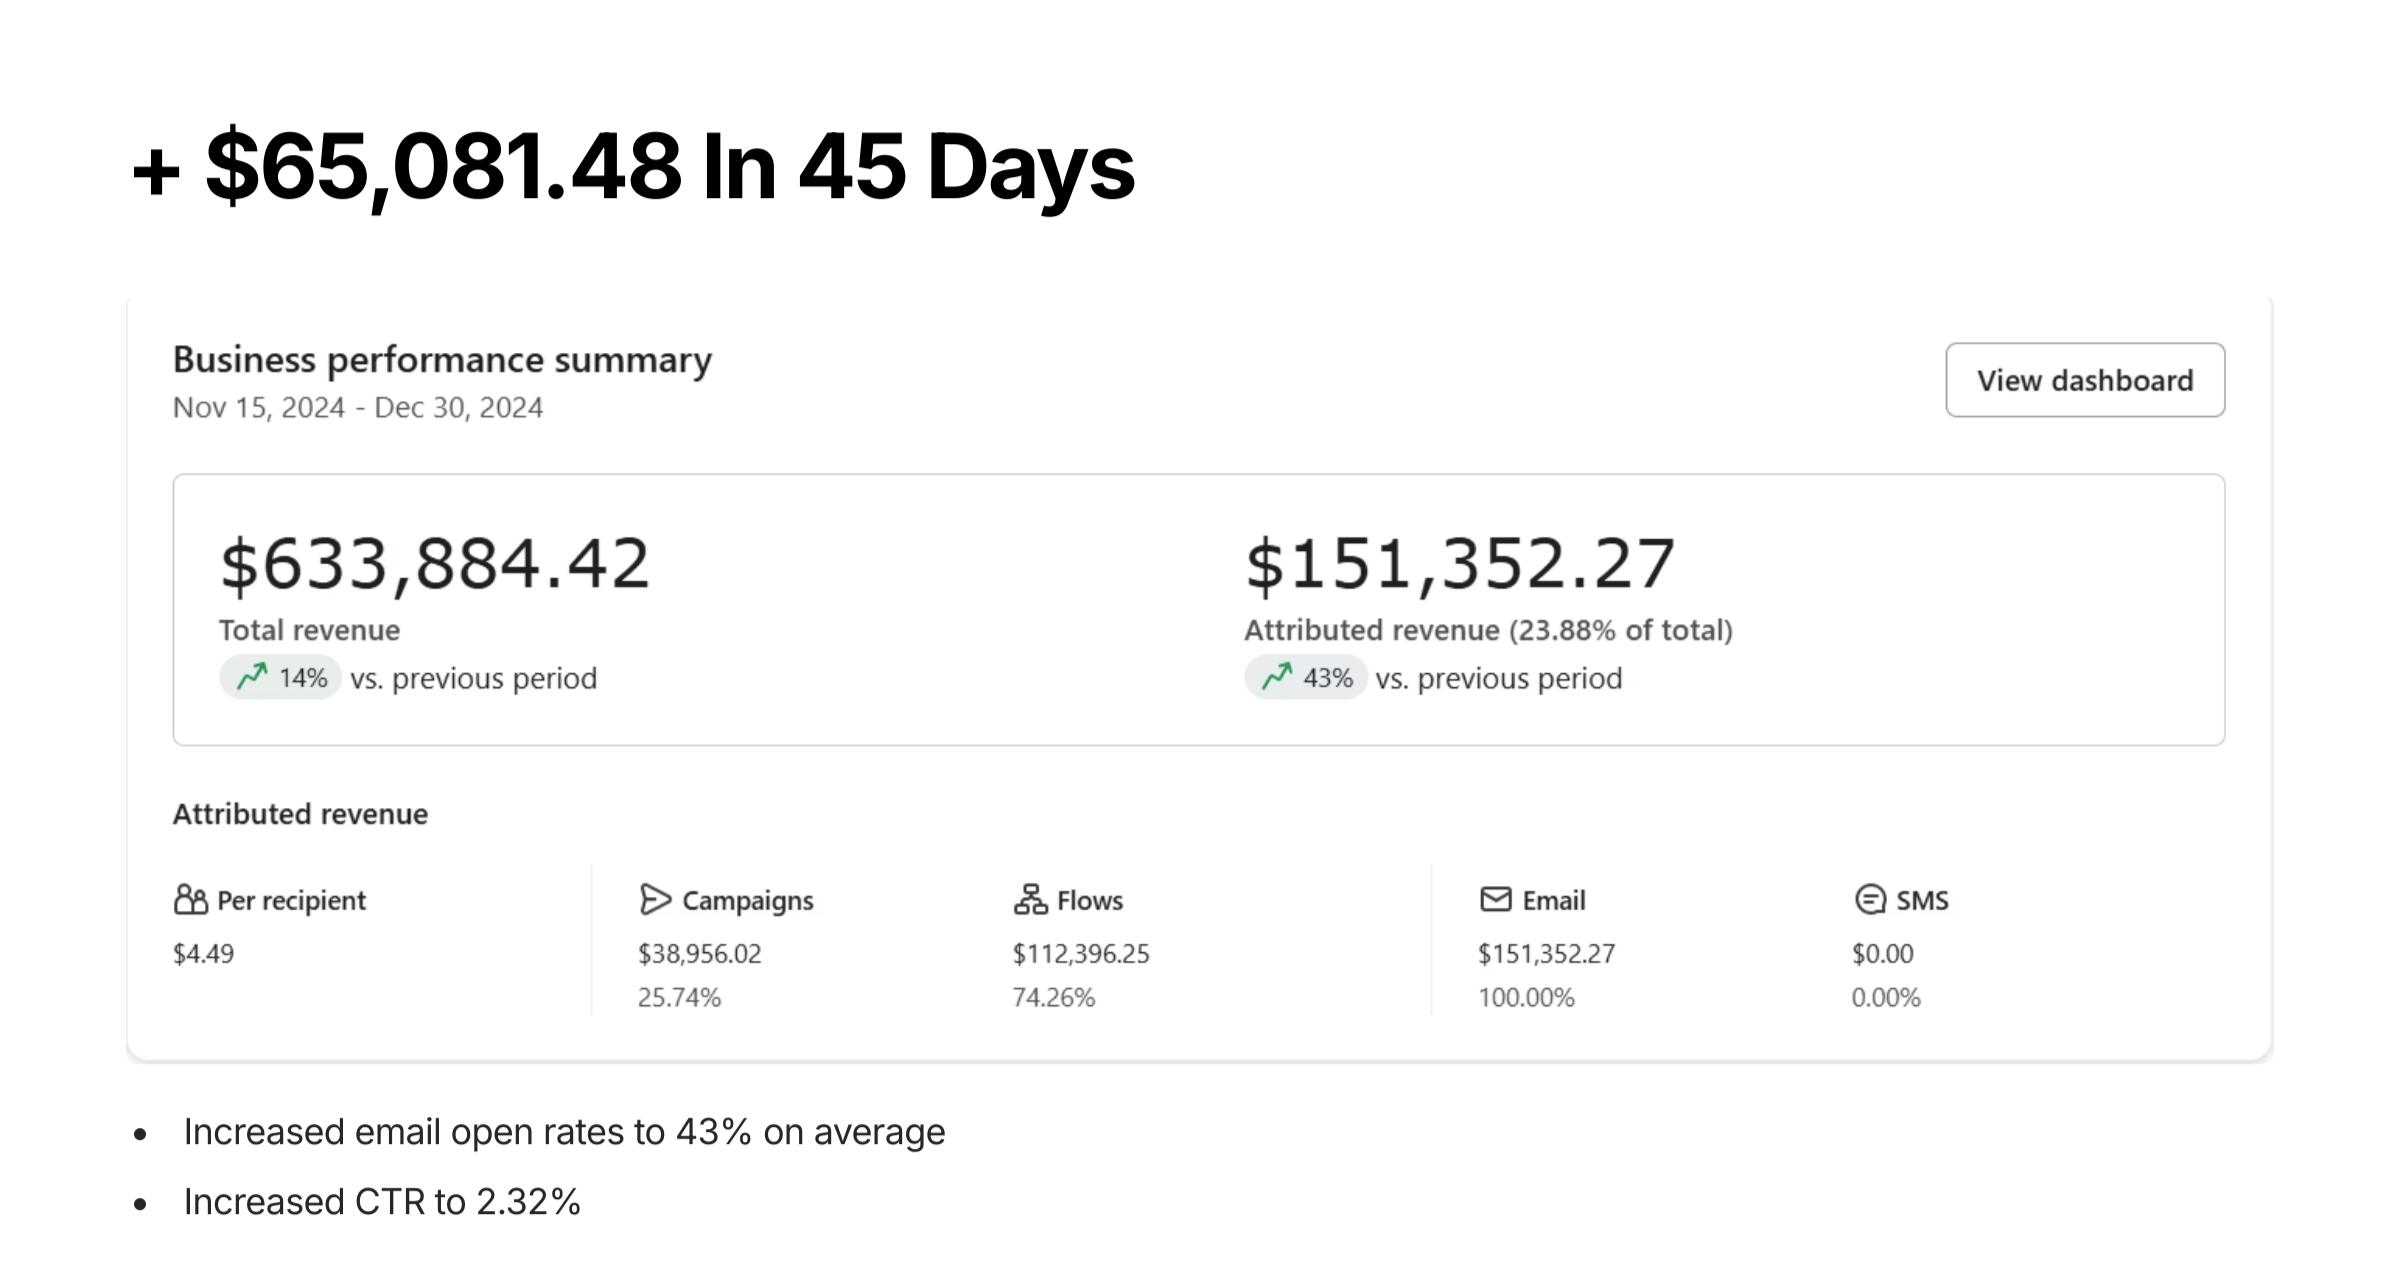Click the SMS $0.00 value
This screenshot has width=2400, height=1261.
click(1882, 953)
